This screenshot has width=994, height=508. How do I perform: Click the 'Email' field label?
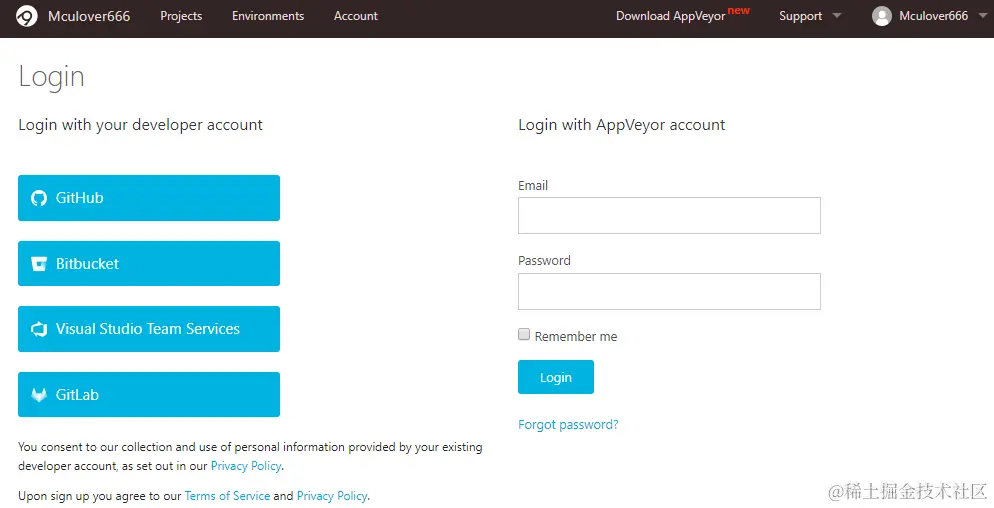coord(533,186)
